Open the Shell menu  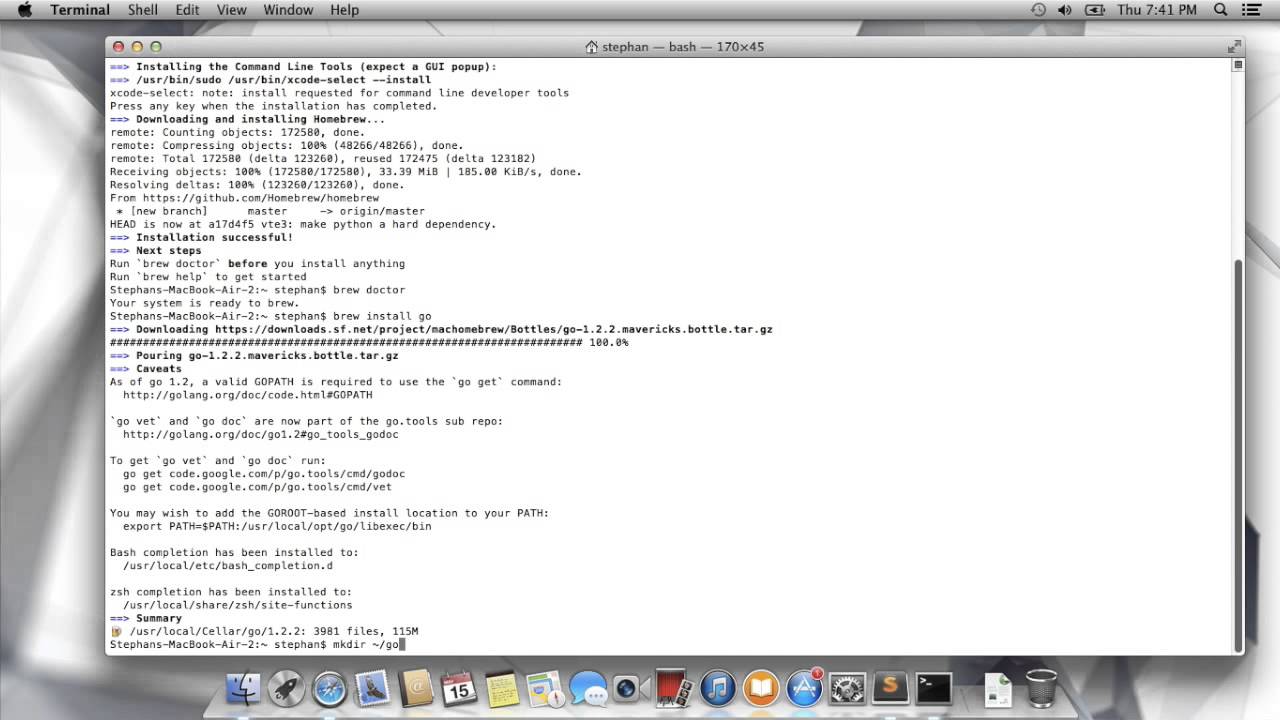[x=143, y=10]
